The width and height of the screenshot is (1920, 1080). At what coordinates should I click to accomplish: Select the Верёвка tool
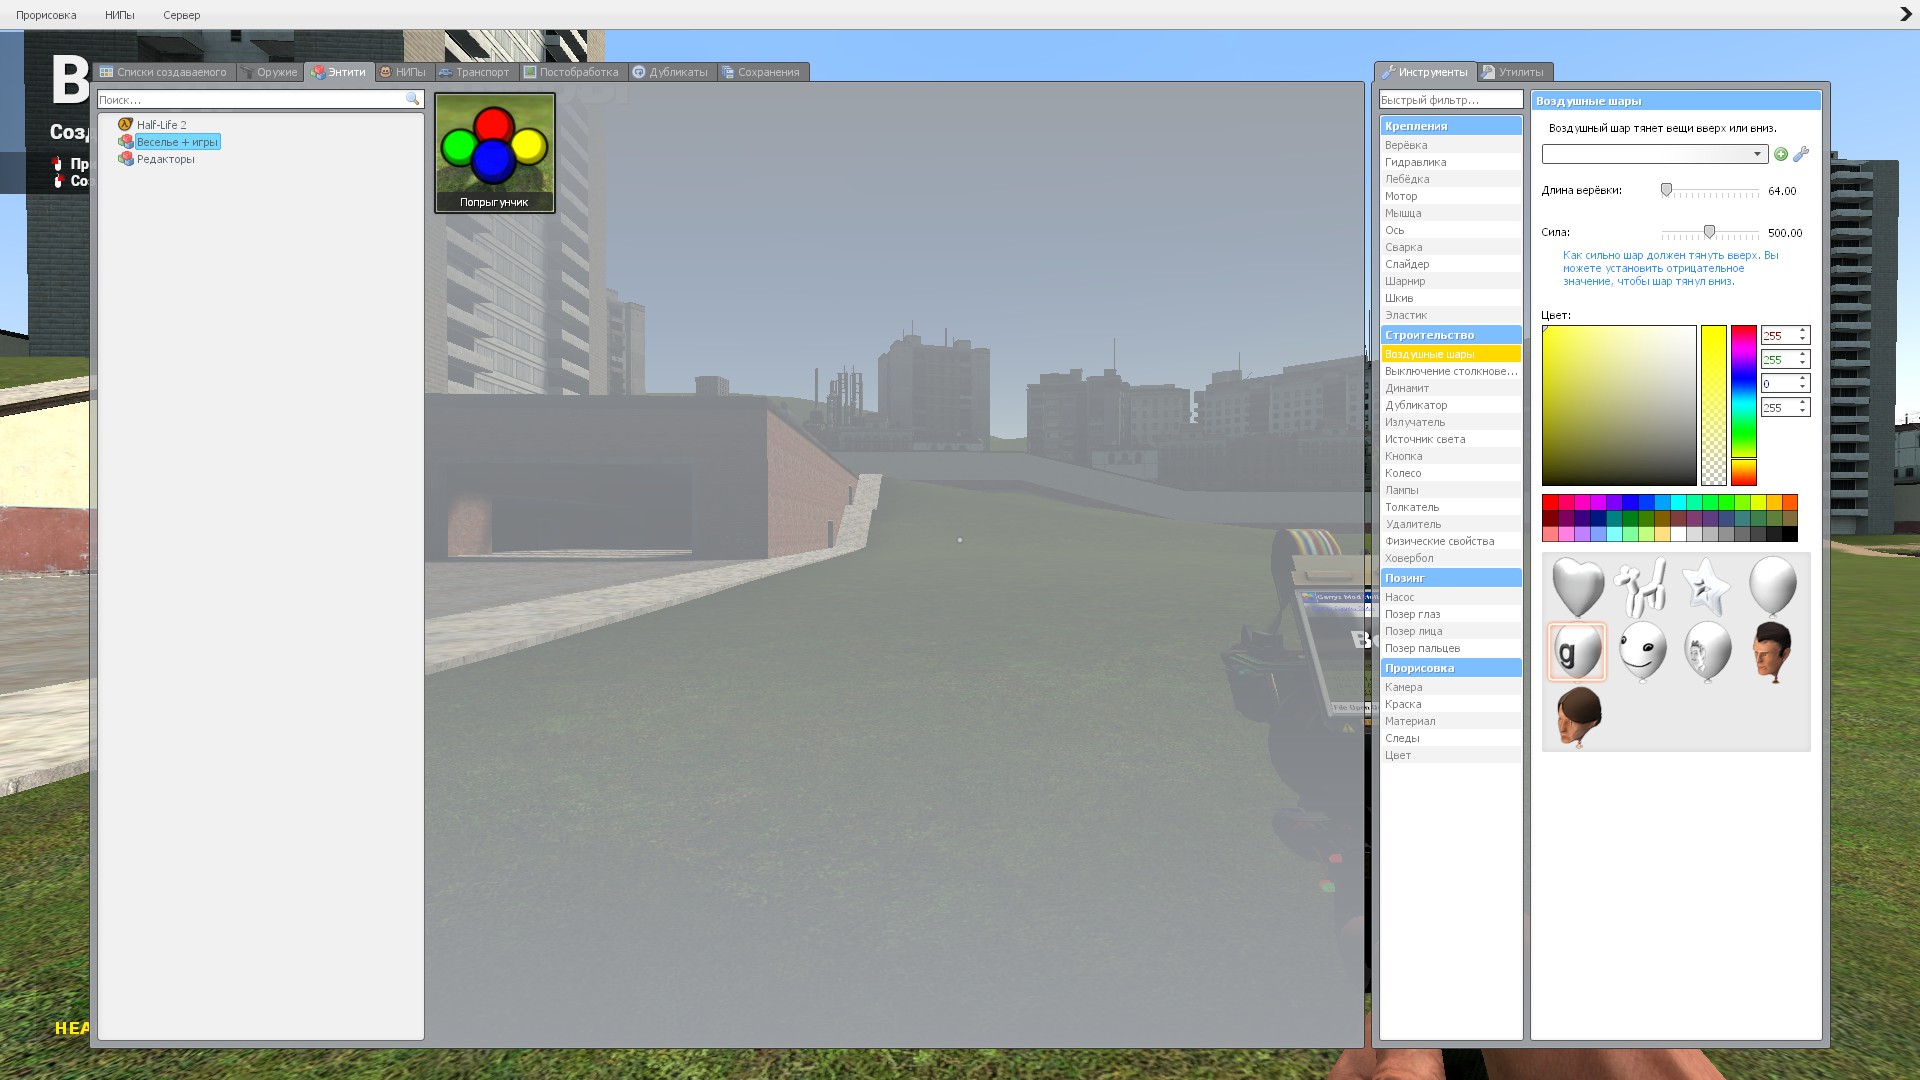click(x=1451, y=145)
